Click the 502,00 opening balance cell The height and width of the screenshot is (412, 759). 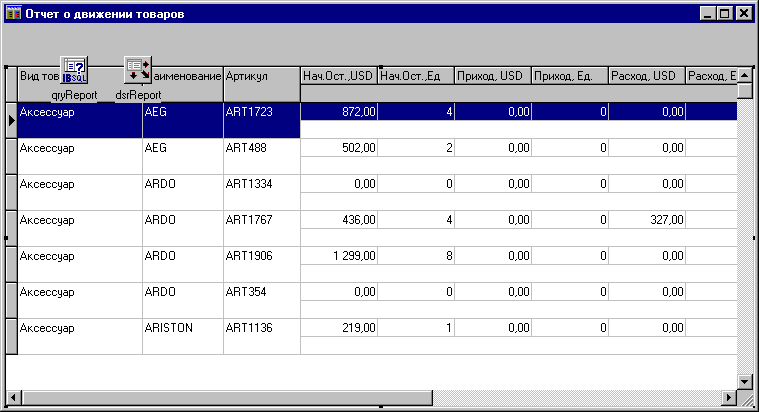click(339, 148)
